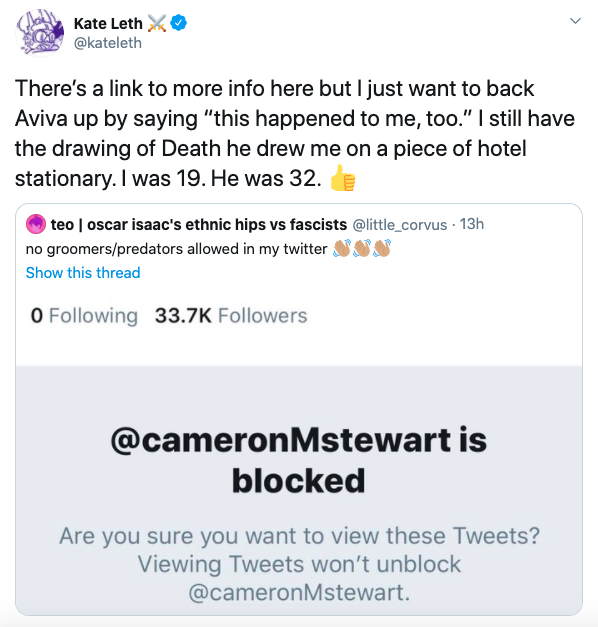This screenshot has height=627, width=598.
Task: Click Show this thread link
Action: tap(83, 273)
